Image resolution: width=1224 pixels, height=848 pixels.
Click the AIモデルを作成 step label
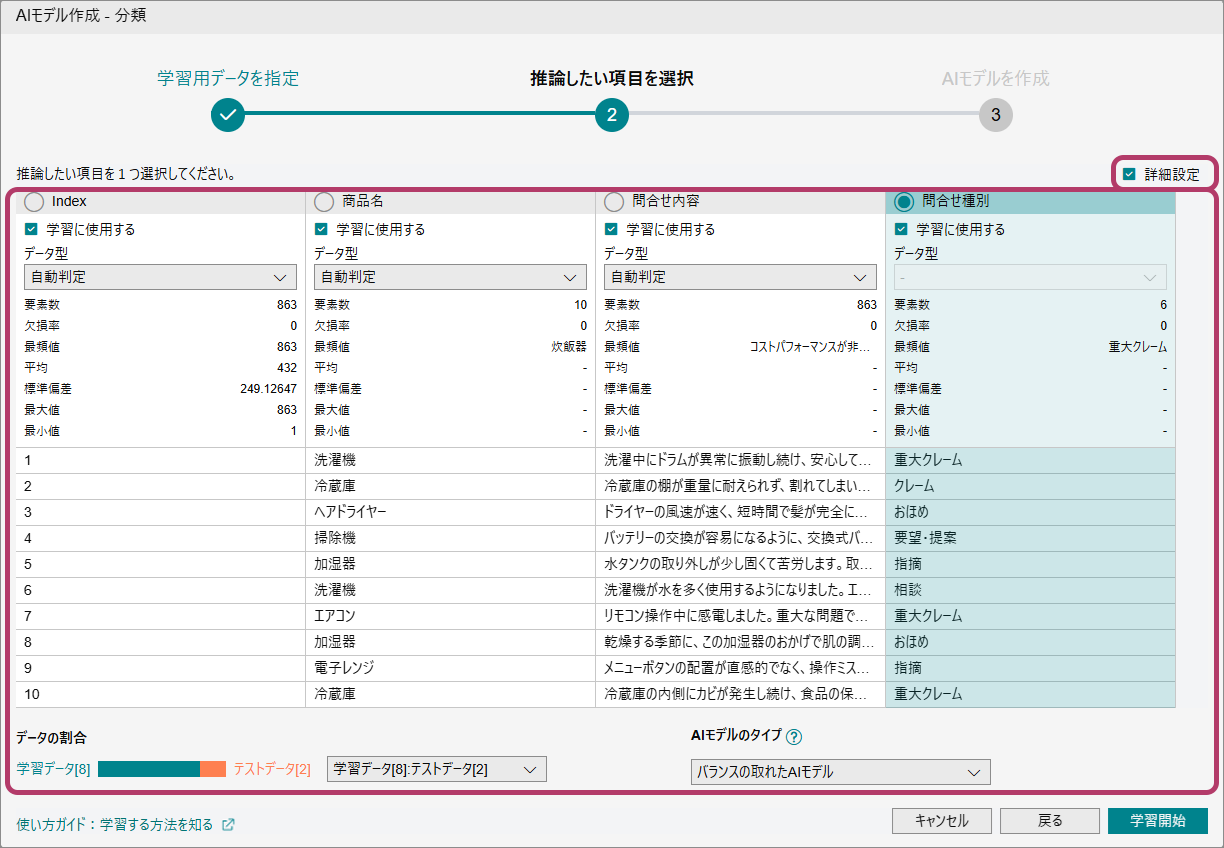(996, 78)
